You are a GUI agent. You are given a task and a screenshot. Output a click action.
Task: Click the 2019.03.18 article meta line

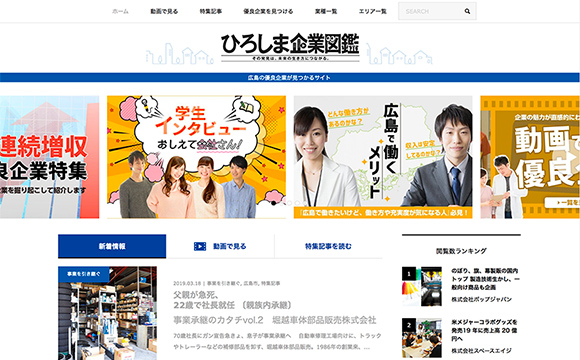(x=227, y=283)
